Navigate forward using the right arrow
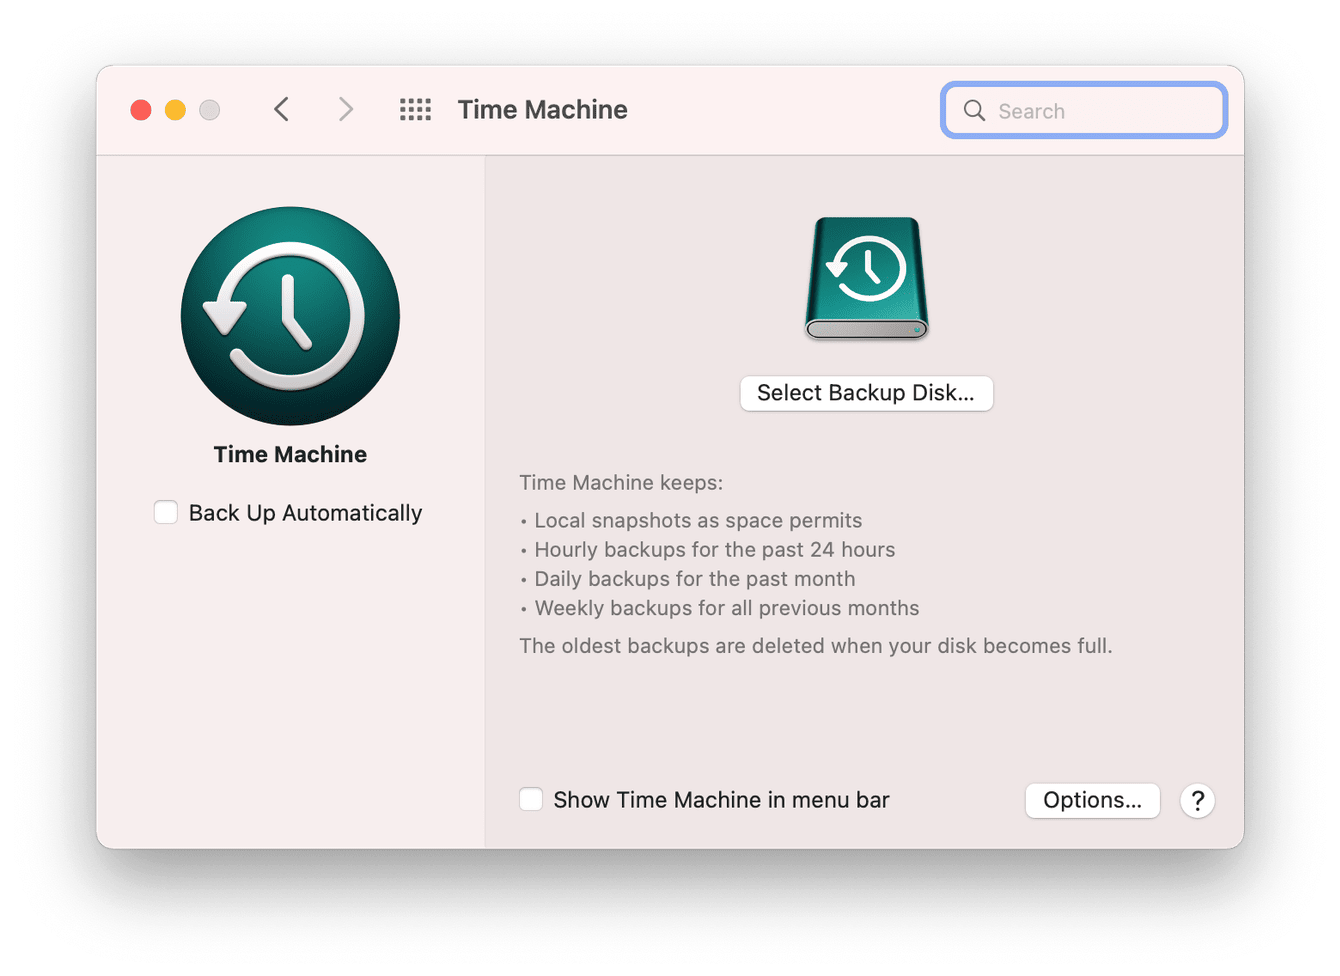The image size is (1340, 976). [x=345, y=110]
